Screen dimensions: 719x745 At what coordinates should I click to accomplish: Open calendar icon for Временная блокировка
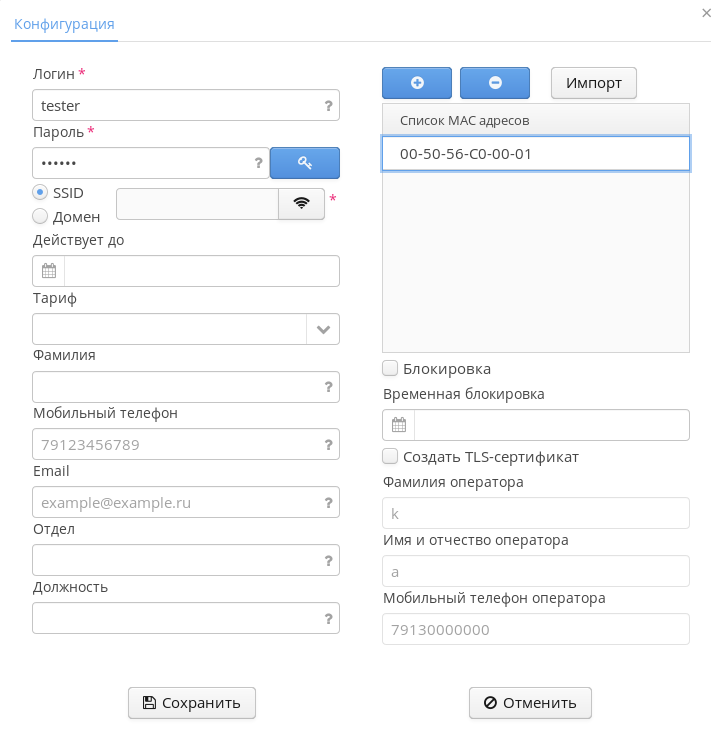tap(399, 425)
